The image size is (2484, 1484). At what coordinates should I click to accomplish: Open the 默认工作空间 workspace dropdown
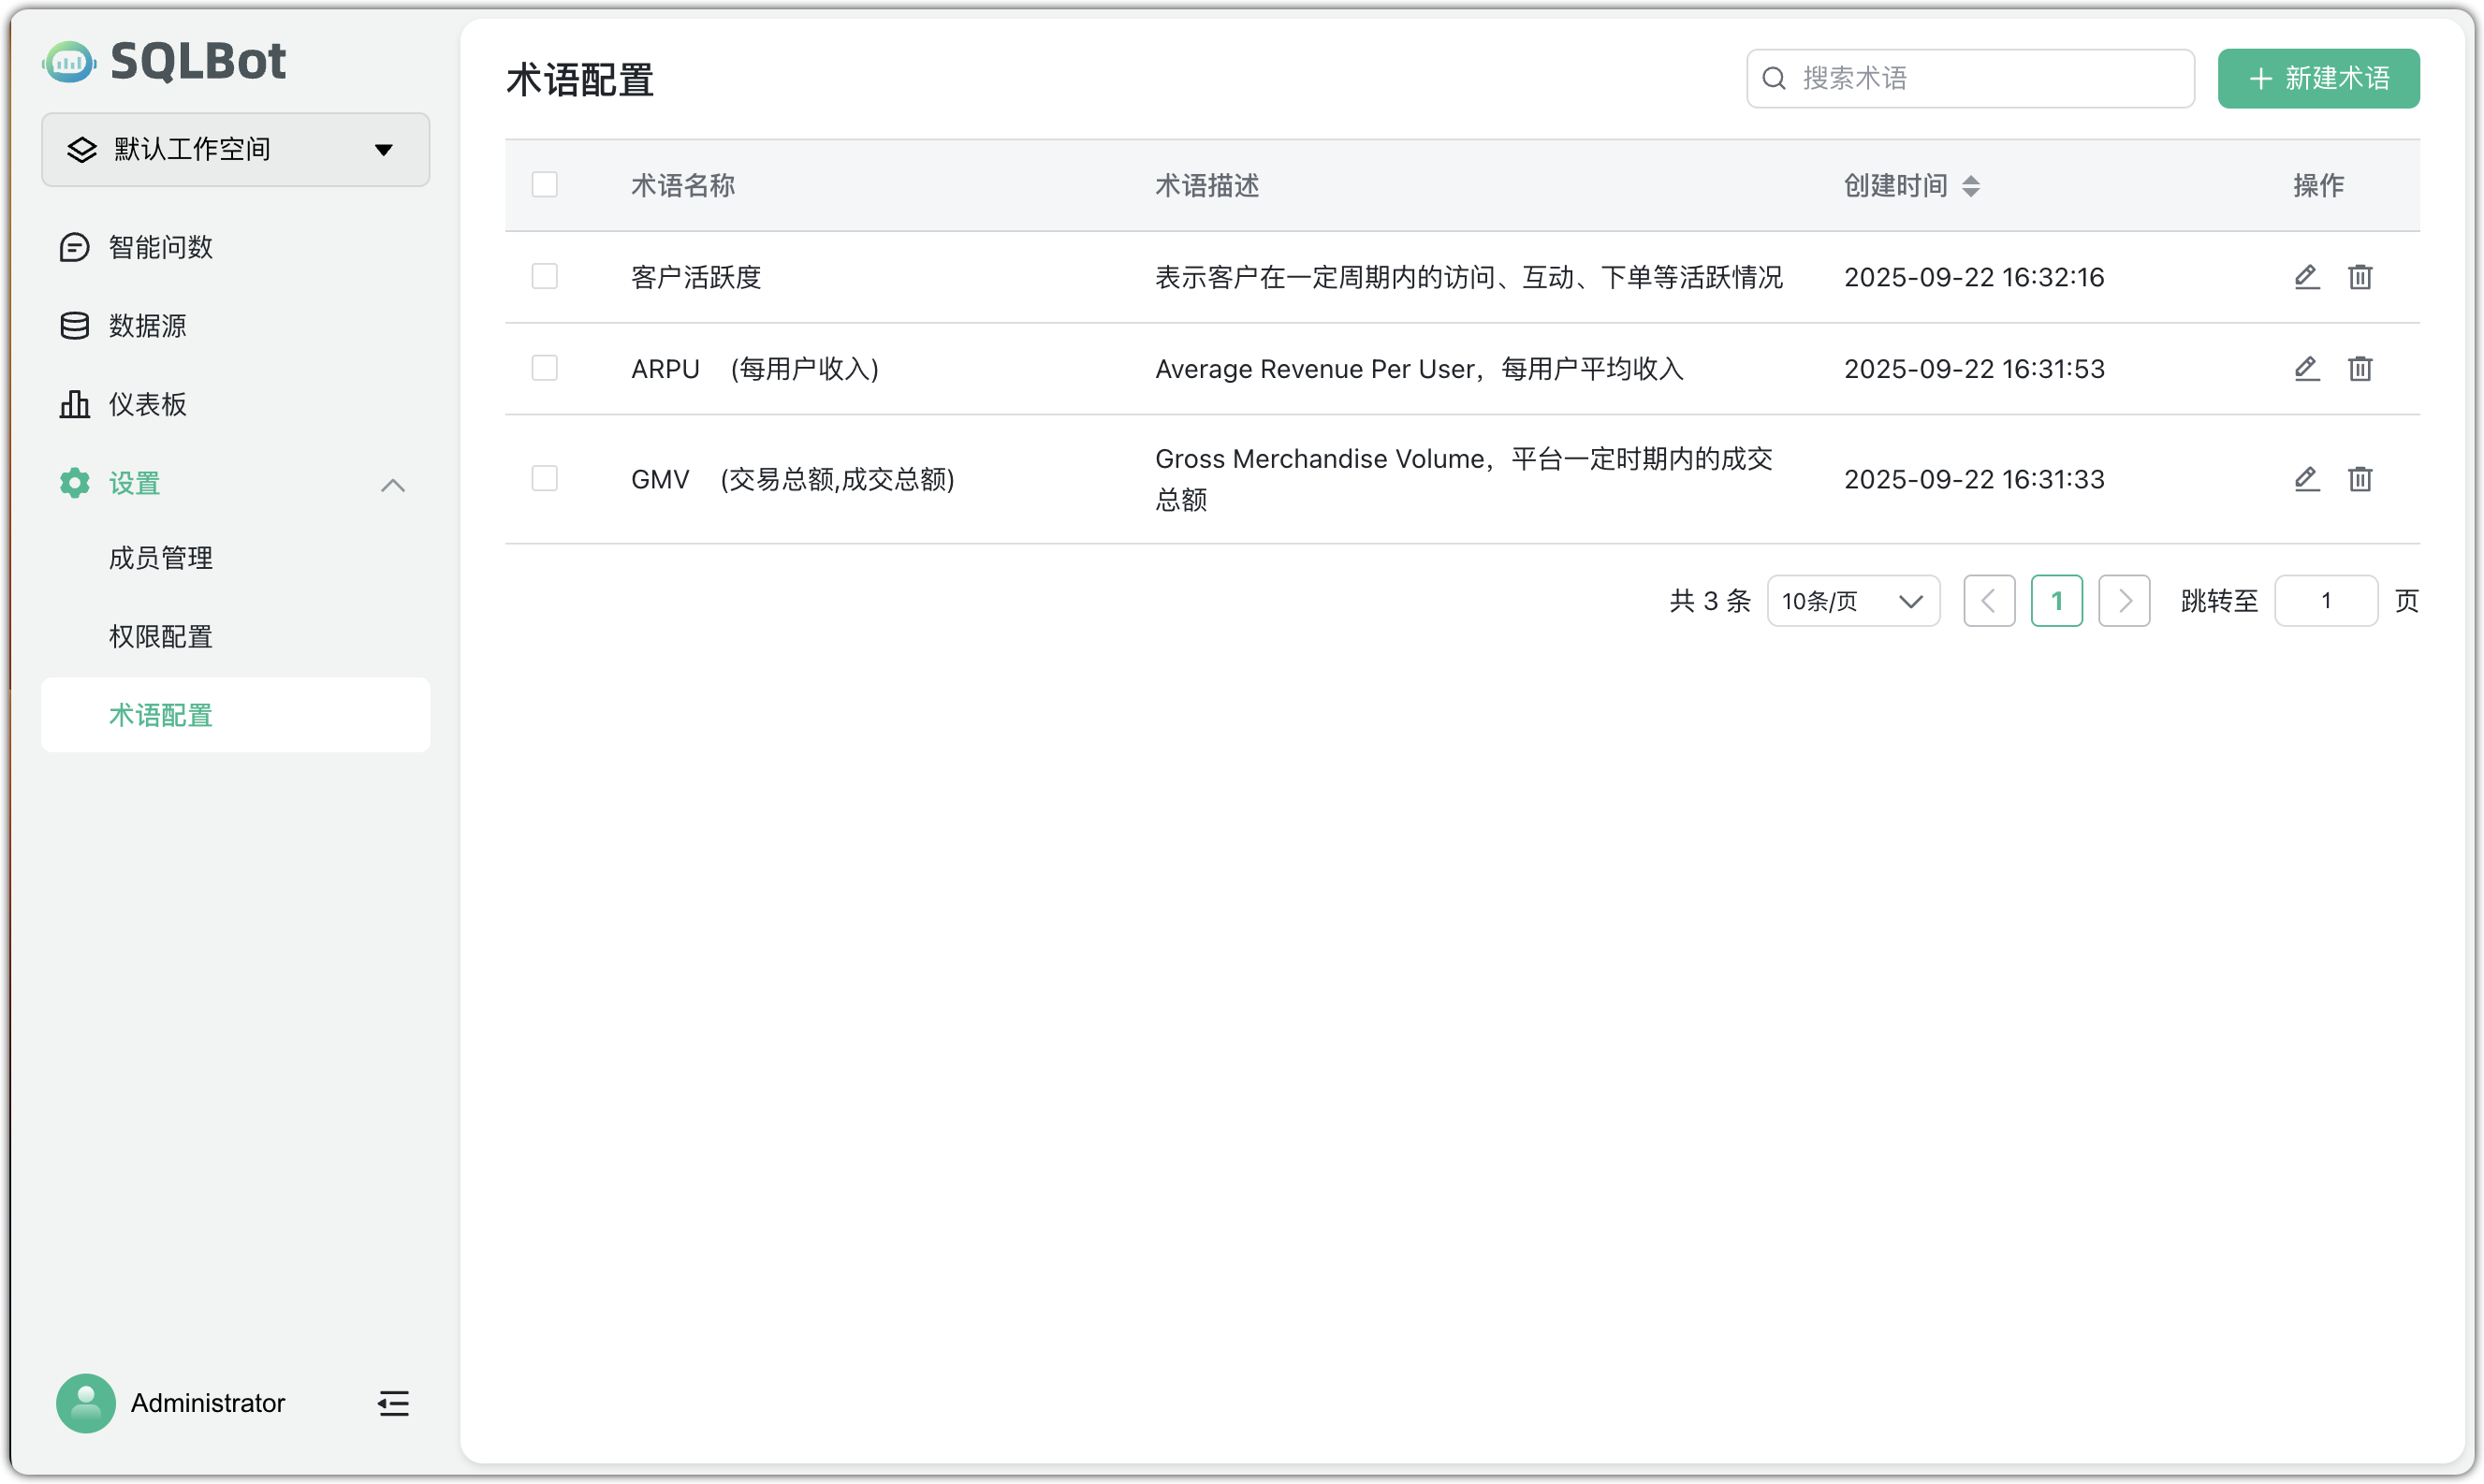coord(234,149)
